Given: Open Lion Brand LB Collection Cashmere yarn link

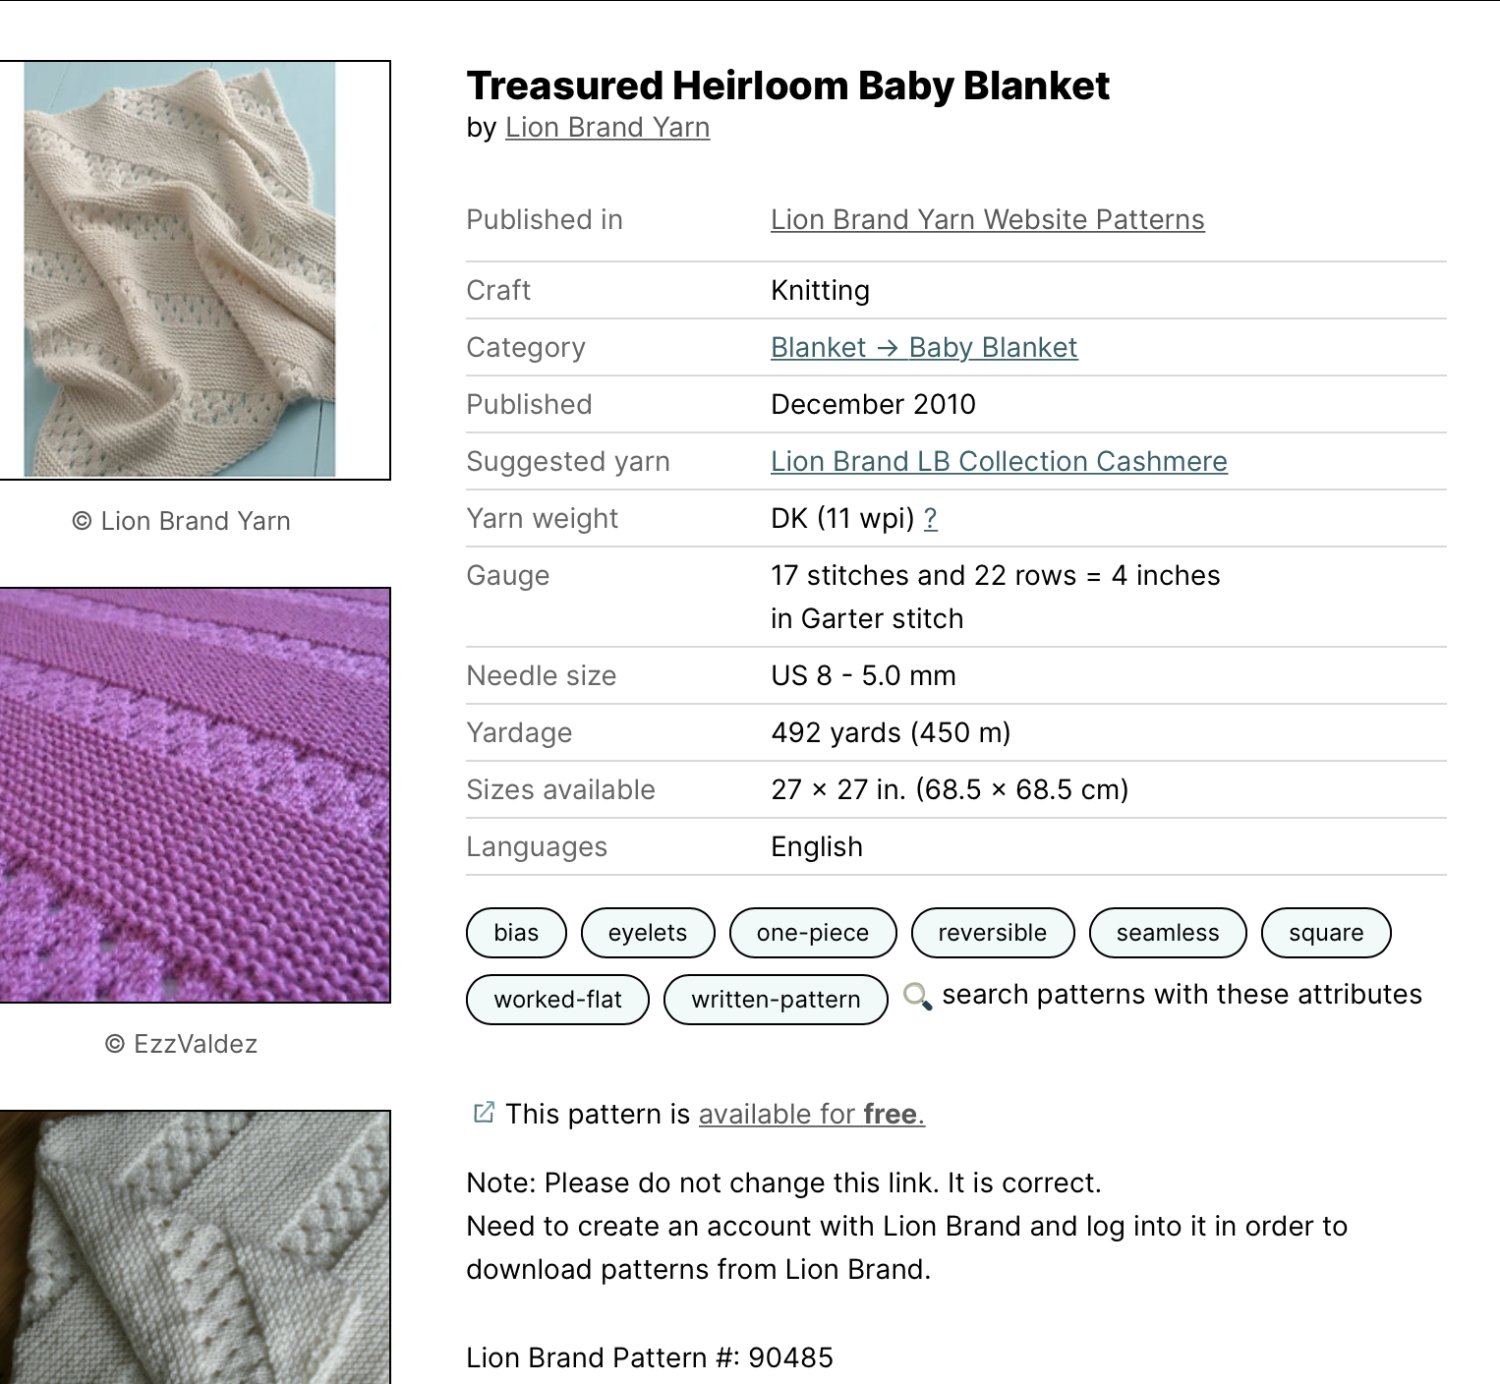Looking at the screenshot, I should pyautogui.click(x=999, y=462).
